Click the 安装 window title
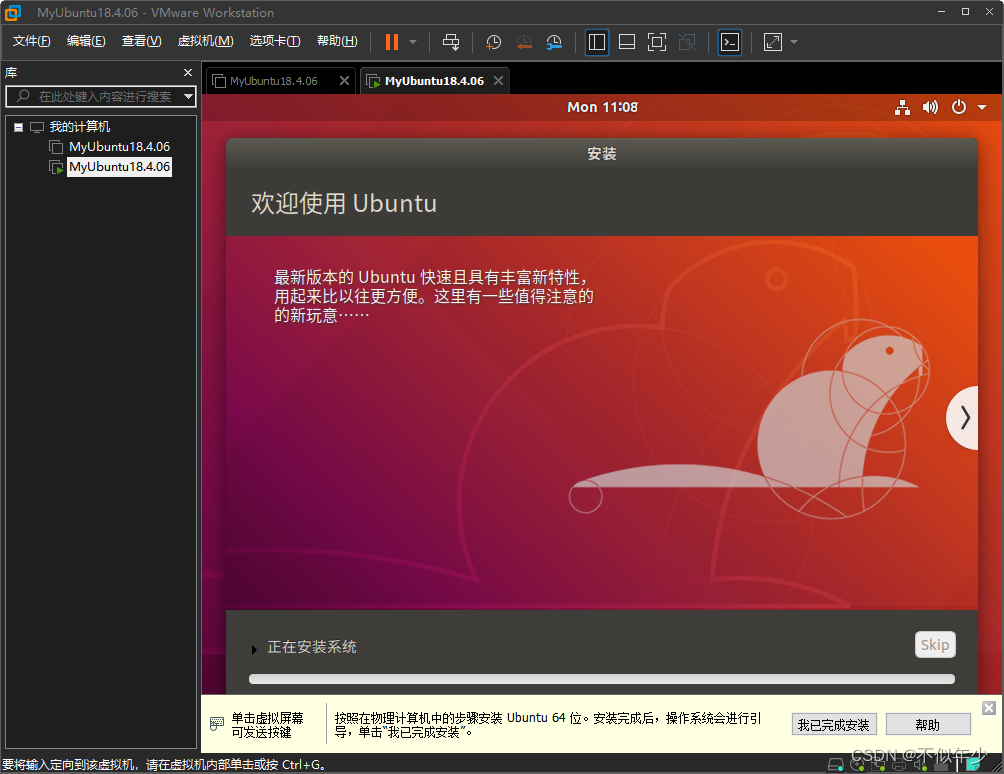This screenshot has width=1004, height=774. pos(601,154)
